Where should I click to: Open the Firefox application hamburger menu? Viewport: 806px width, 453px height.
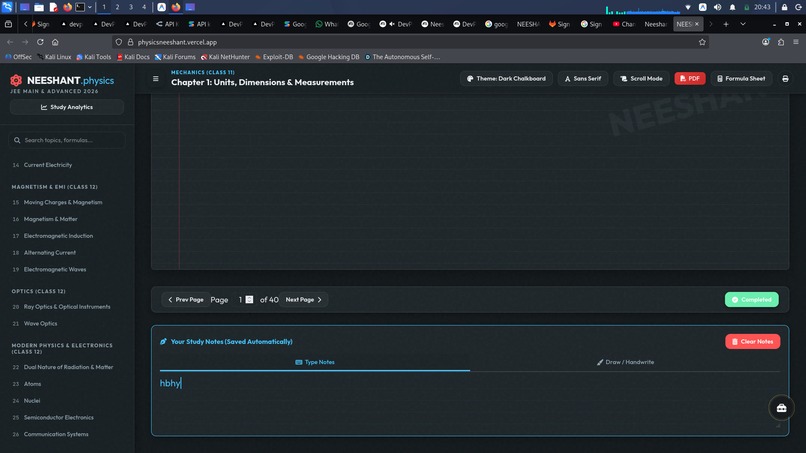coord(796,42)
